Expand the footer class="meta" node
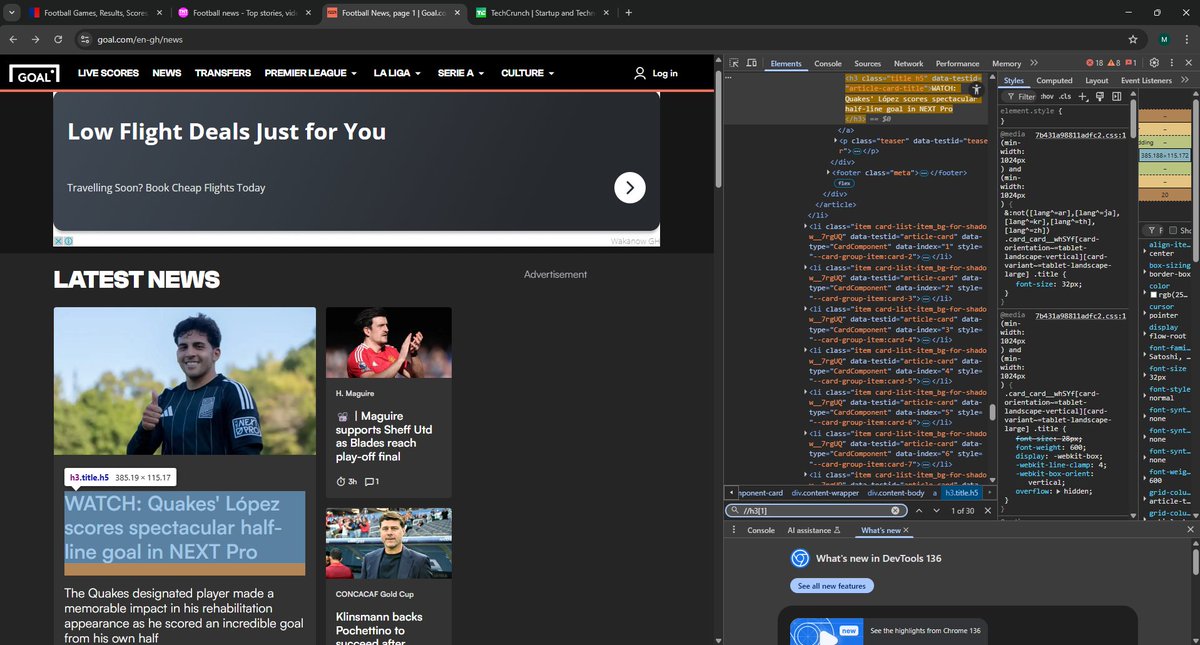Image resolution: width=1200 pixels, height=645 pixels. click(828, 173)
